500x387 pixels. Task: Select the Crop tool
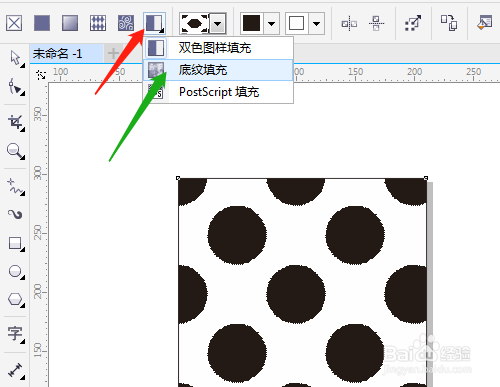point(15,123)
